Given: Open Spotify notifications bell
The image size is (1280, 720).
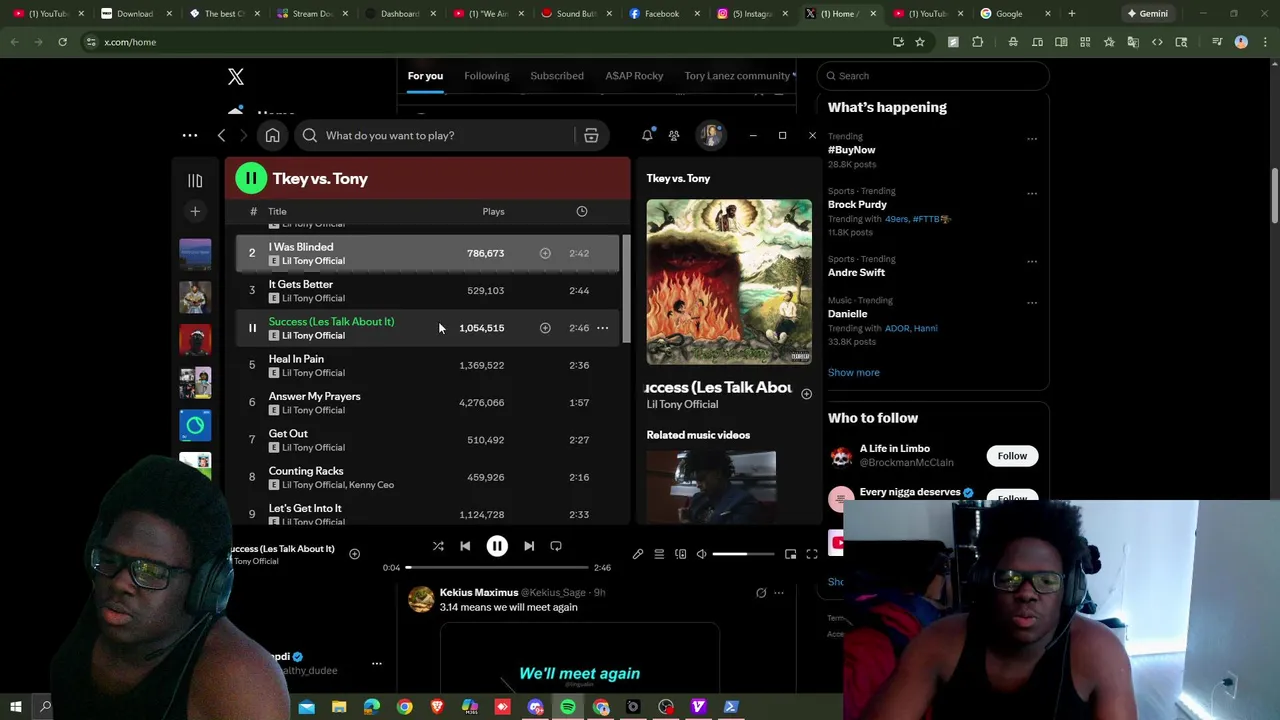Looking at the screenshot, I should 647,135.
